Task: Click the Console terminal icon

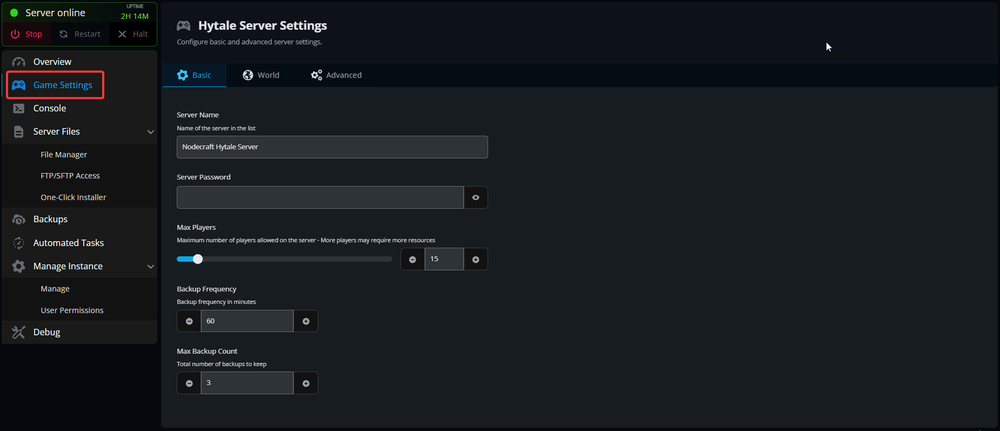Action: click(x=18, y=108)
